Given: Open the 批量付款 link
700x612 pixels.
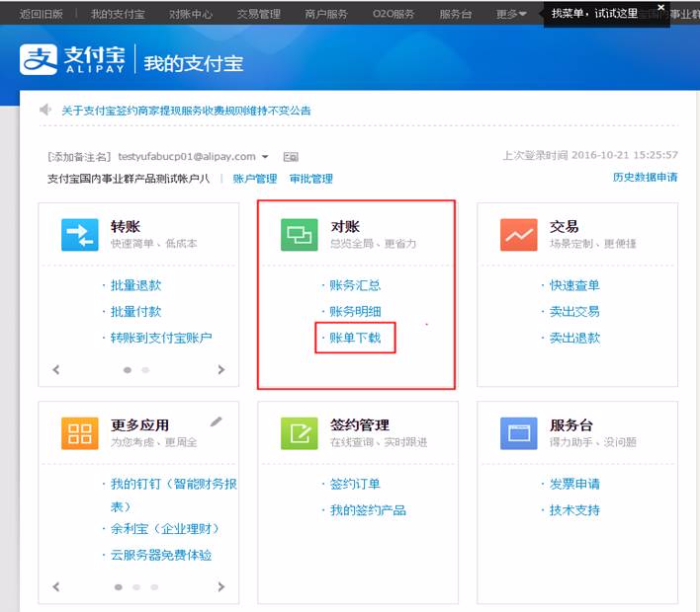Looking at the screenshot, I should tap(136, 312).
